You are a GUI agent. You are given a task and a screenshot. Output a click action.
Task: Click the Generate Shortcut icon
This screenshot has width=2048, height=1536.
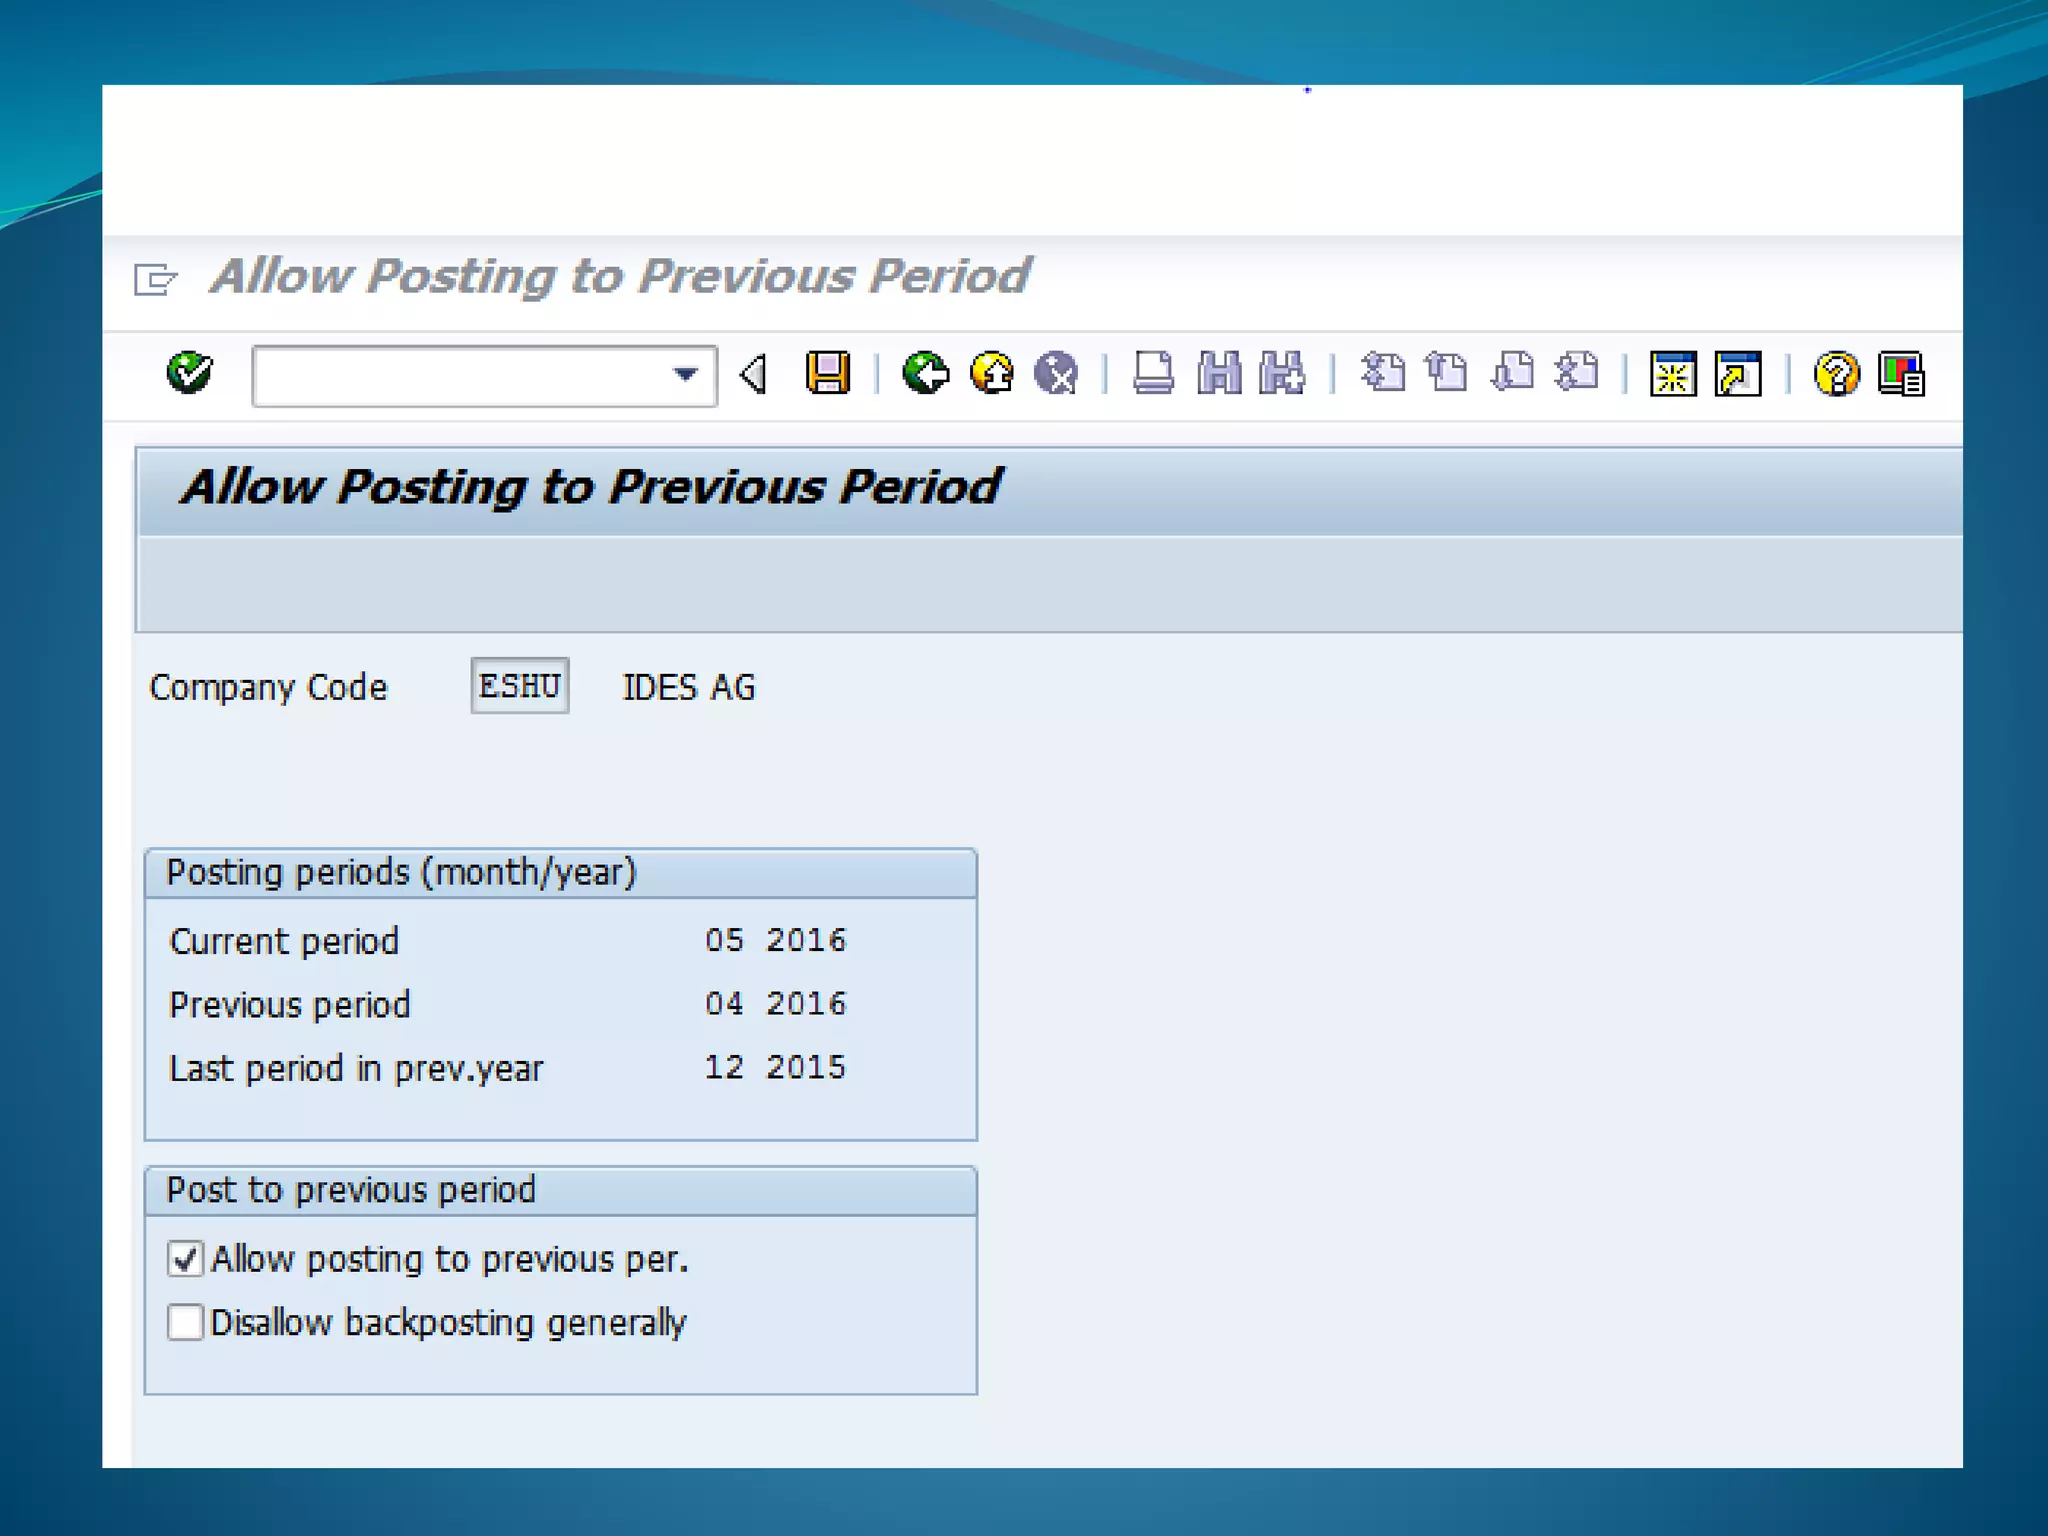click(x=1738, y=374)
